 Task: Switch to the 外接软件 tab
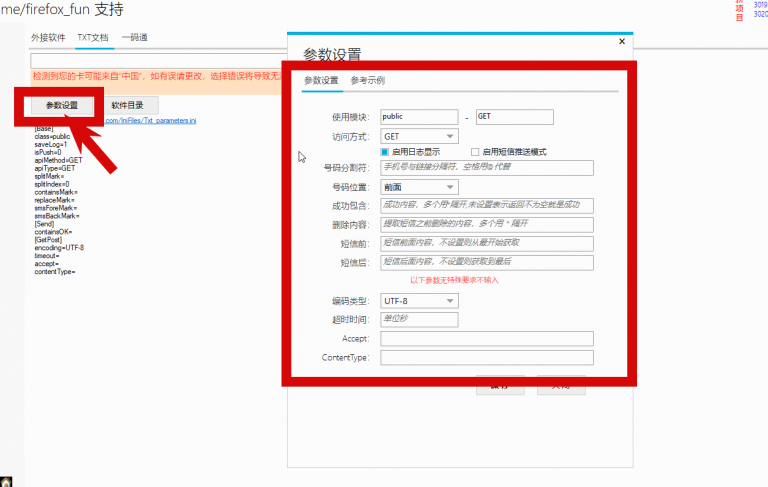tap(48, 38)
